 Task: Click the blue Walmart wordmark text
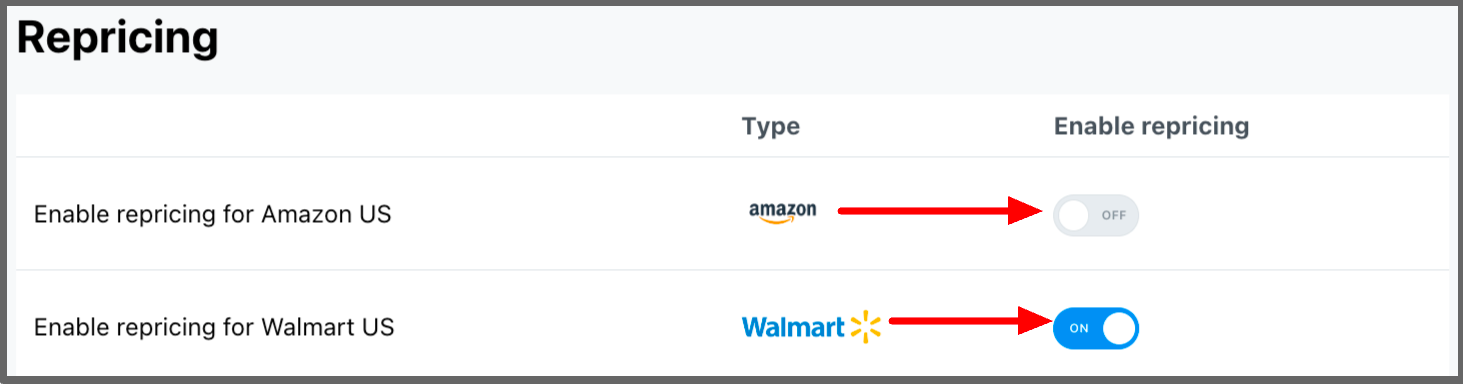pyautogui.click(x=794, y=327)
